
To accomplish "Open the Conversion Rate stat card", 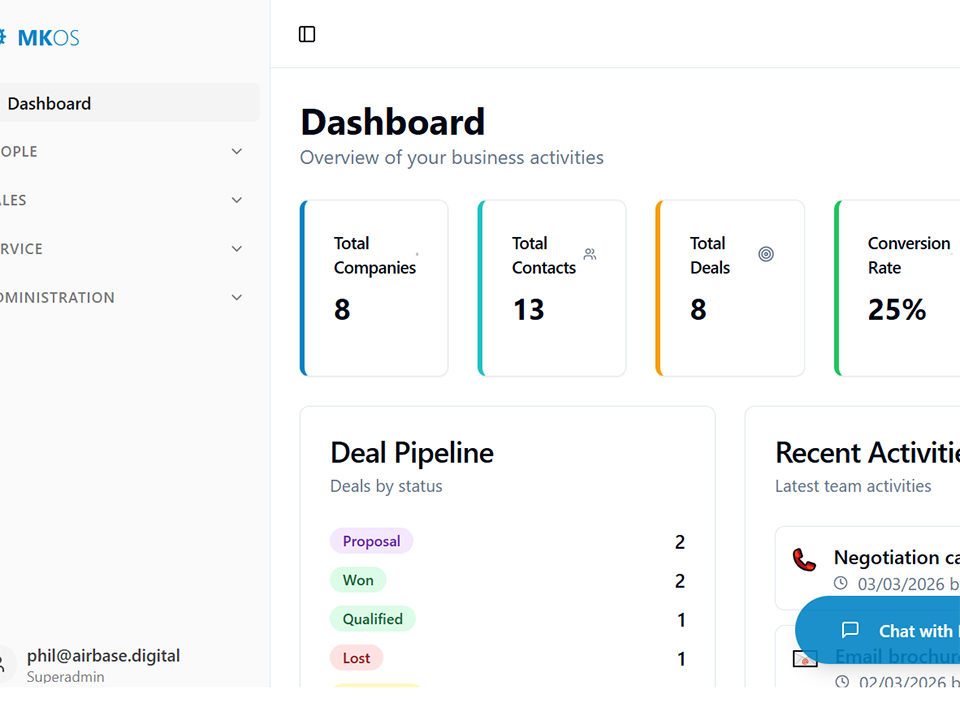I will [898, 288].
